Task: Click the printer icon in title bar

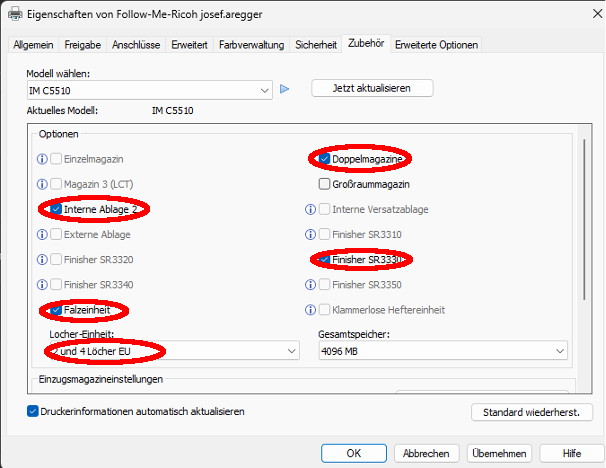Action: pos(15,14)
